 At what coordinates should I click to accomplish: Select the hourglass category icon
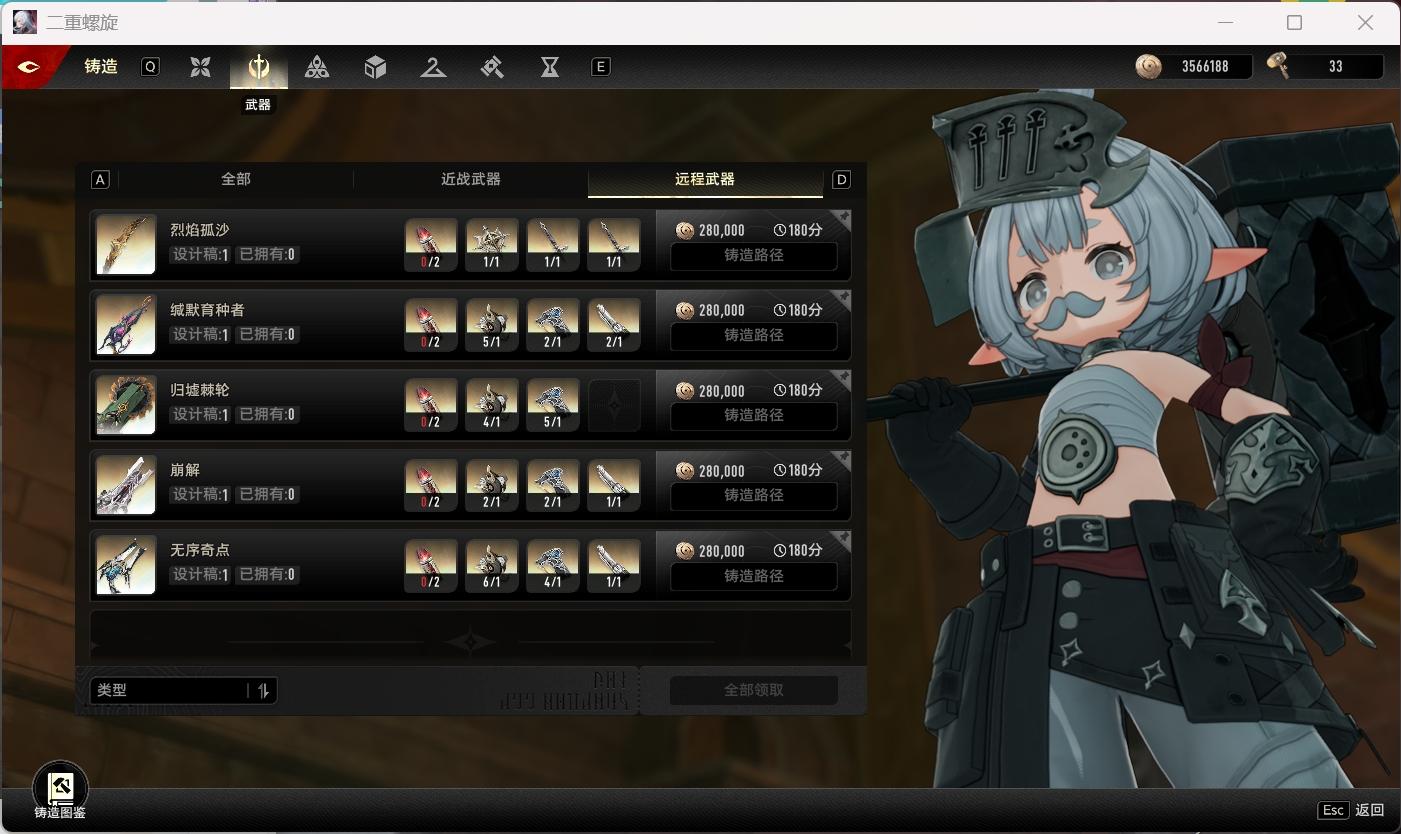tap(550, 67)
